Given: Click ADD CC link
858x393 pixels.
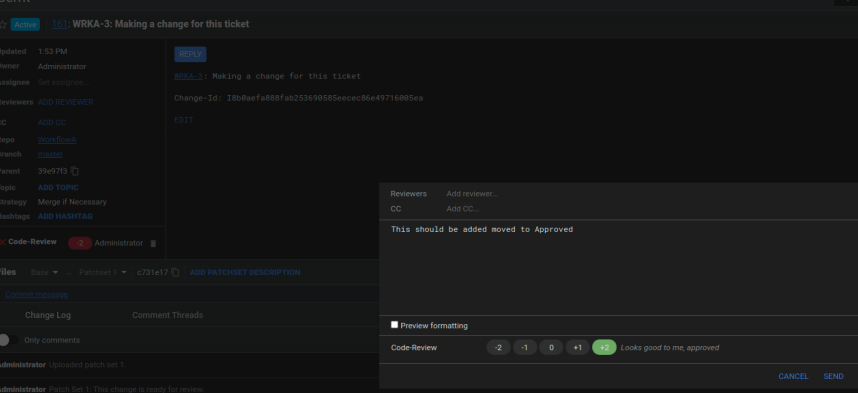Looking at the screenshot, I should coord(51,123).
